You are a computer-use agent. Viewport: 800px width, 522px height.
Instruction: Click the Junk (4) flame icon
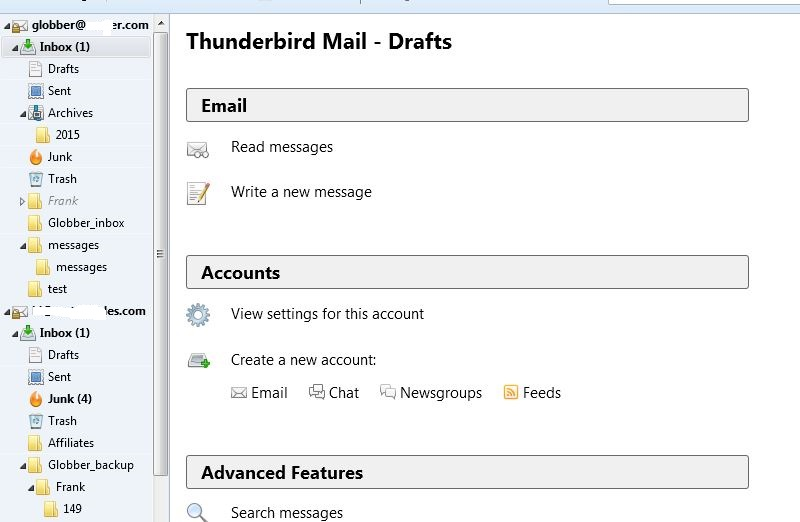36,399
